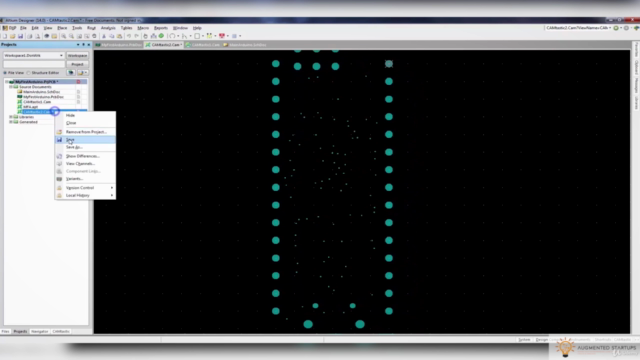The image size is (640, 360).
Task: Click the New document toolbar icon
Action: click(4, 36)
